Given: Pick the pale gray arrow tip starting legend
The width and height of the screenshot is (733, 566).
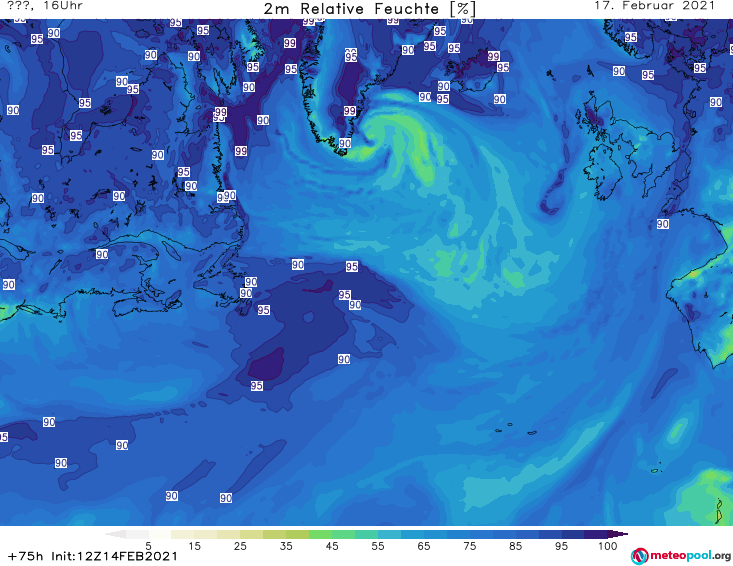Looking at the screenshot, I should click(115, 534).
